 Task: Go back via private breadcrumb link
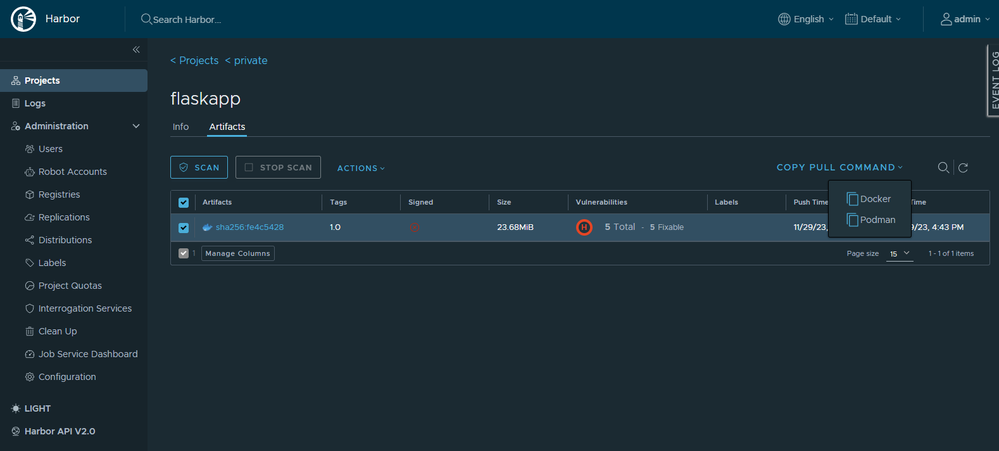246,61
